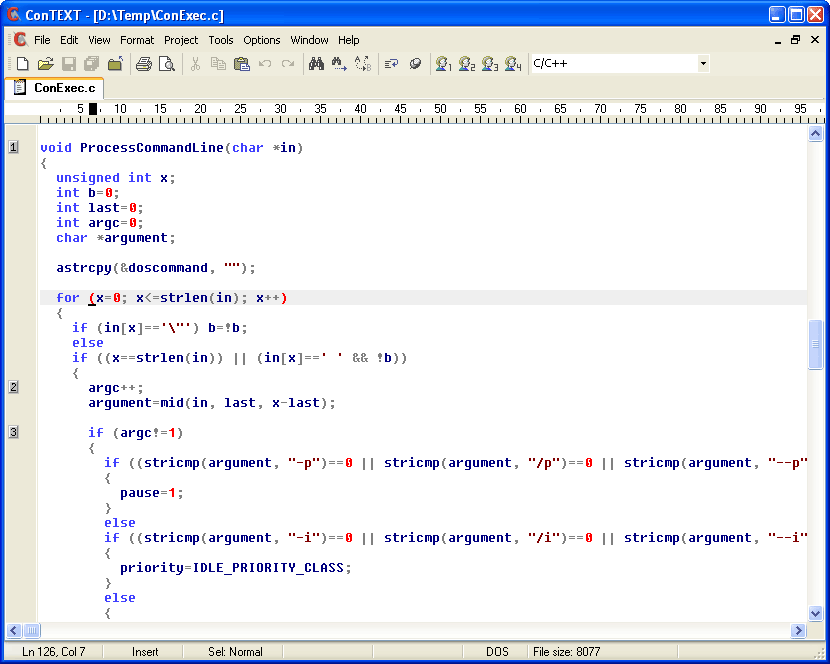
Task: Click the New file icon
Action: (x=22, y=64)
